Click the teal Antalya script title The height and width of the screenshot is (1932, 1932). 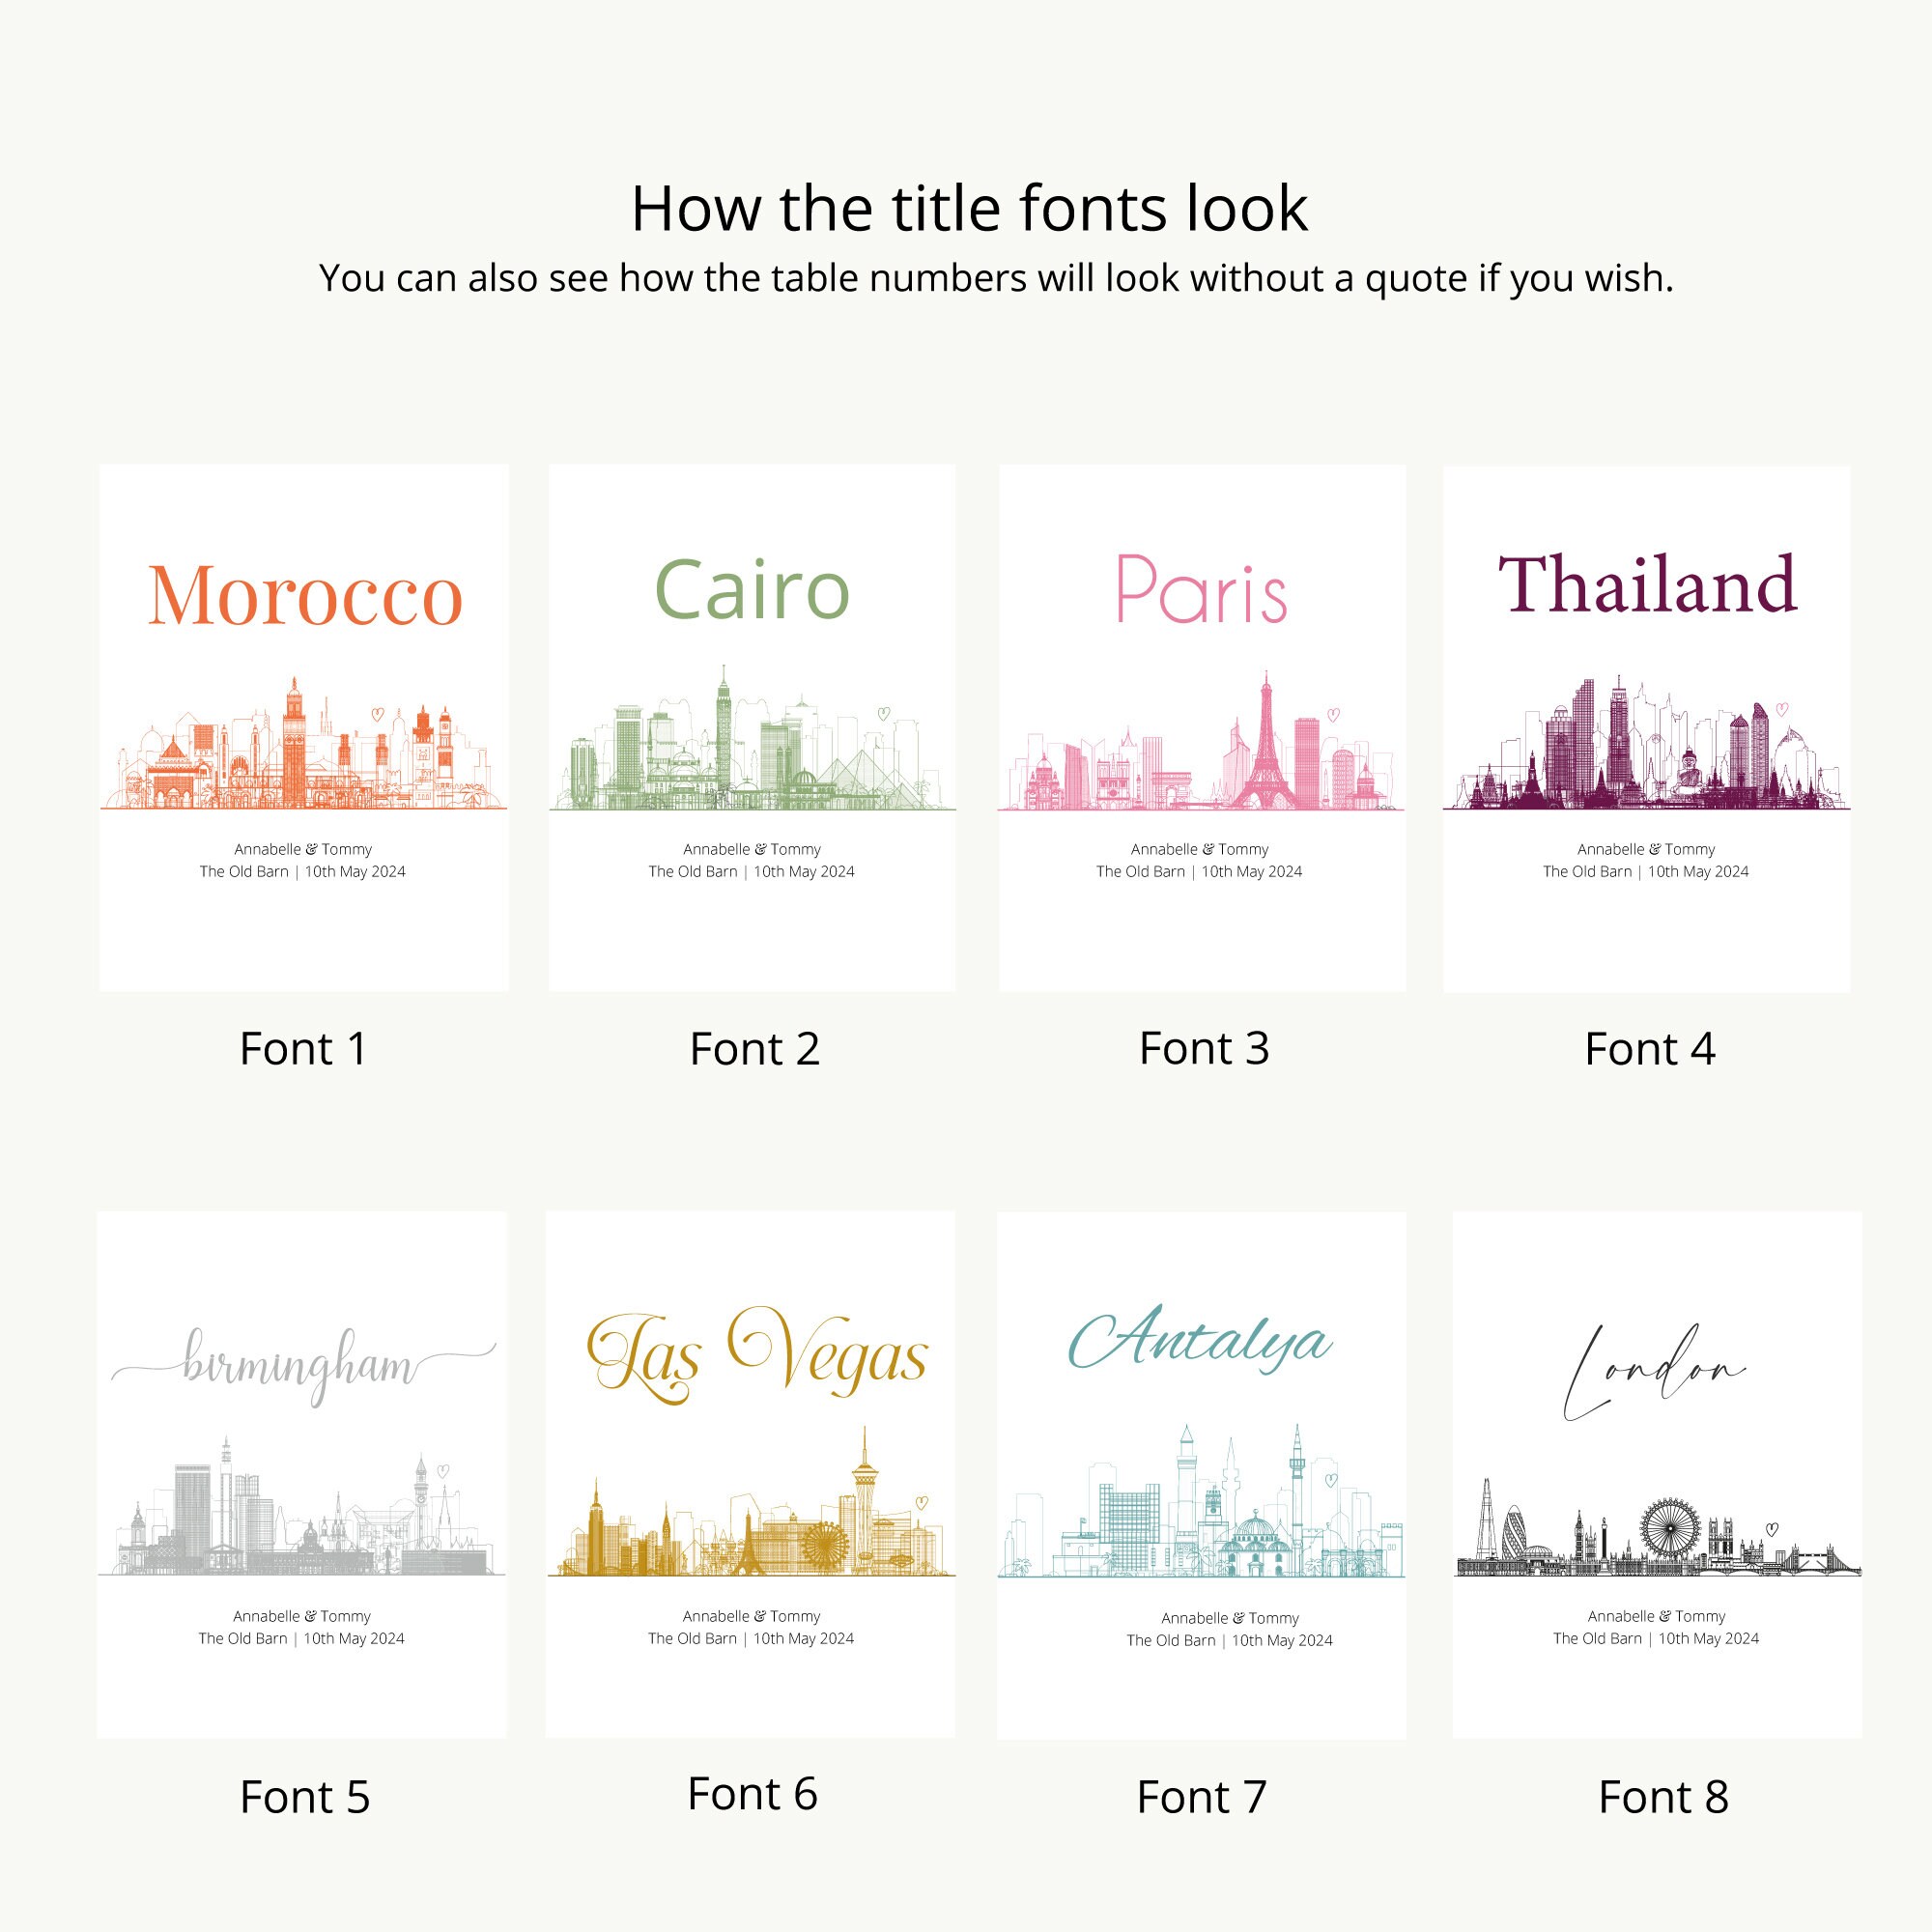coord(1200,1338)
